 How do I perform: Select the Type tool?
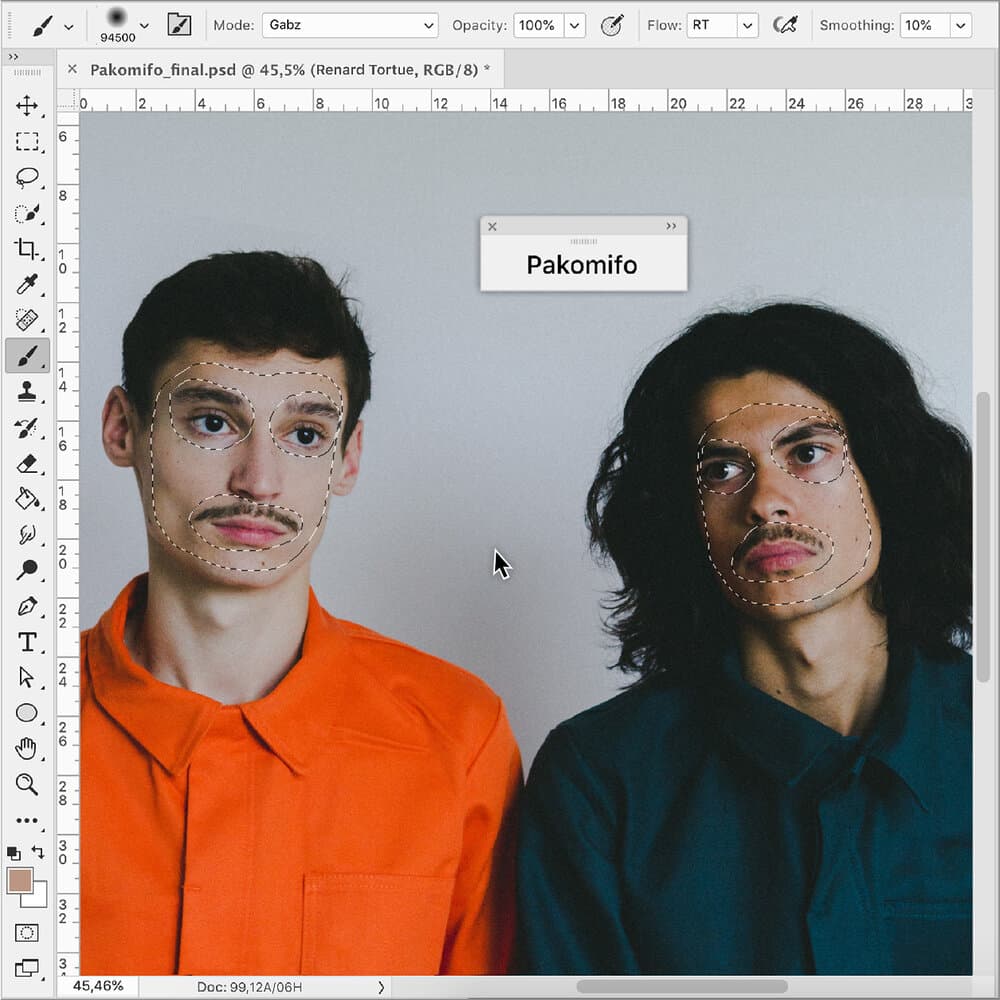[x=27, y=641]
